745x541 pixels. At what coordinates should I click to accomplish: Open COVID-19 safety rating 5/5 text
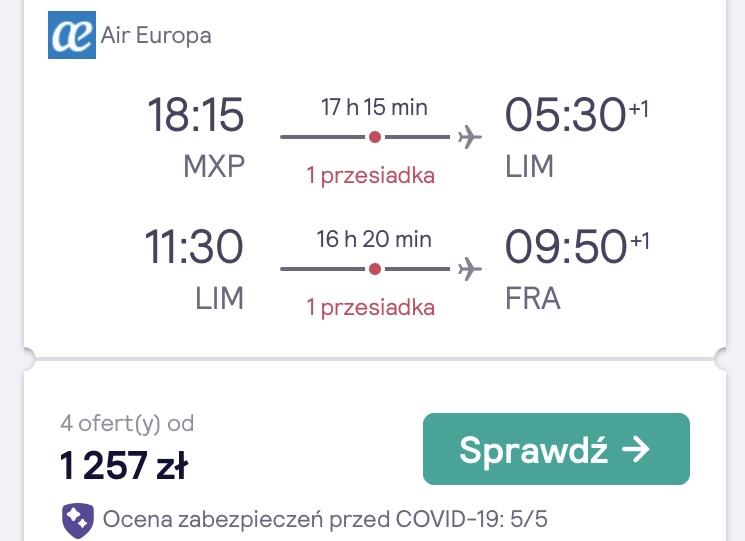[x=325, y=519]
